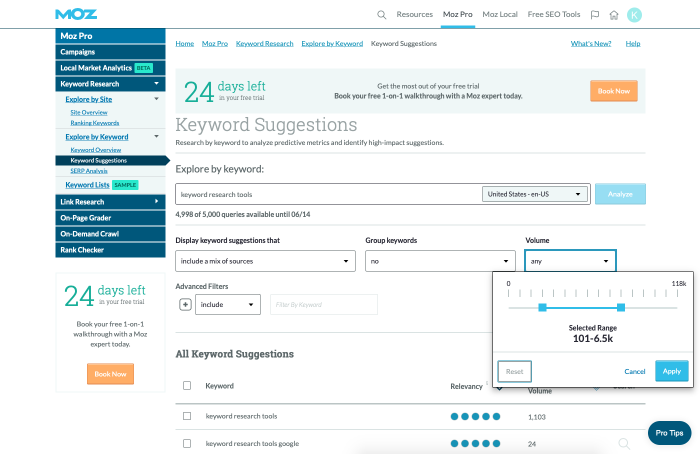The image size is (700, 454).
Task: Follow the Home breadcrumb link
Action: coord(184,43)
